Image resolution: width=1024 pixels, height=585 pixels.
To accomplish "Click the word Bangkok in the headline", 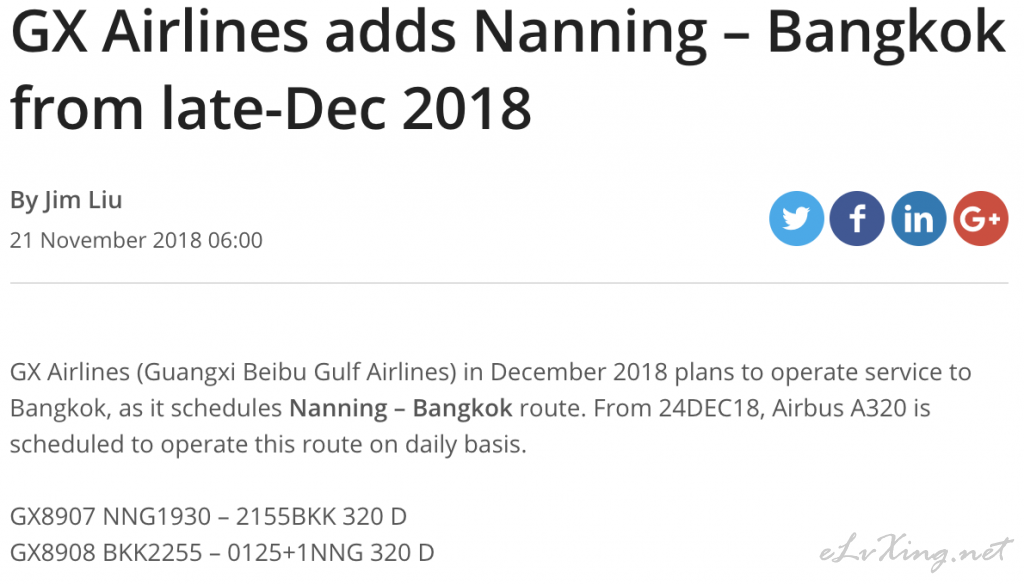I will [x=886, y=33].
